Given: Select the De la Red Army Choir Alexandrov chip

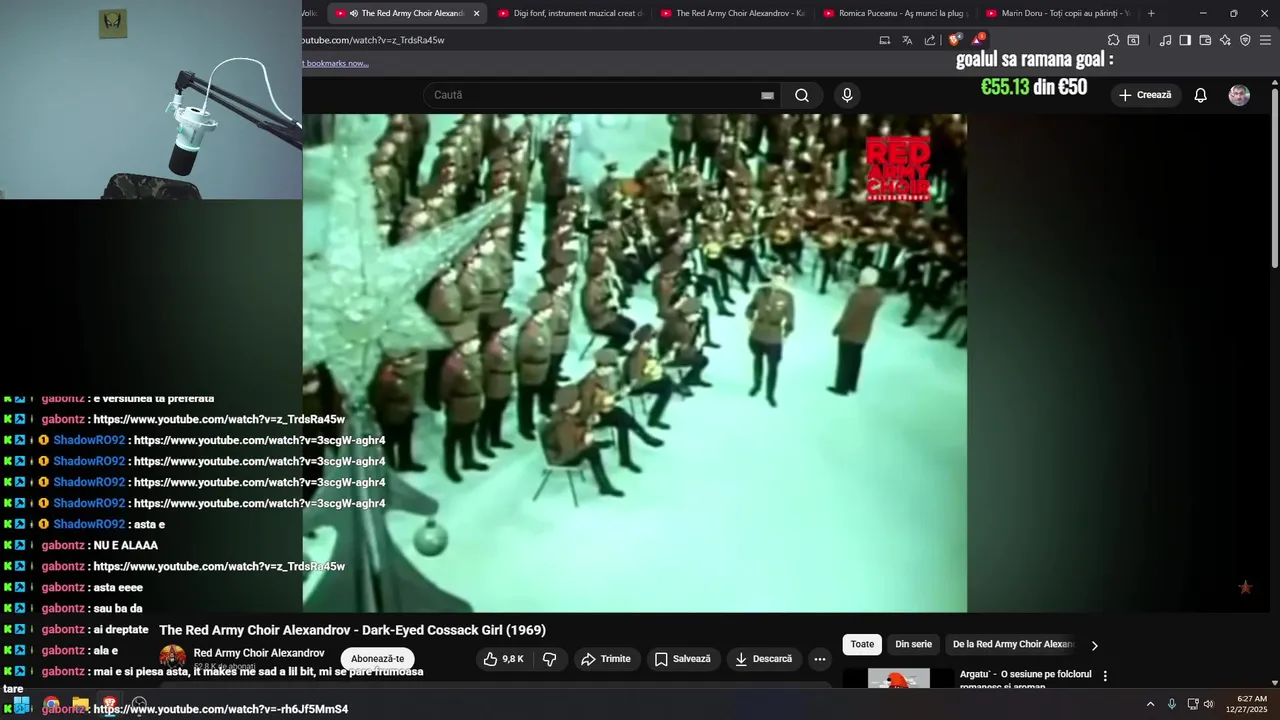Looking at the screenshot, I should [1013, 645].
